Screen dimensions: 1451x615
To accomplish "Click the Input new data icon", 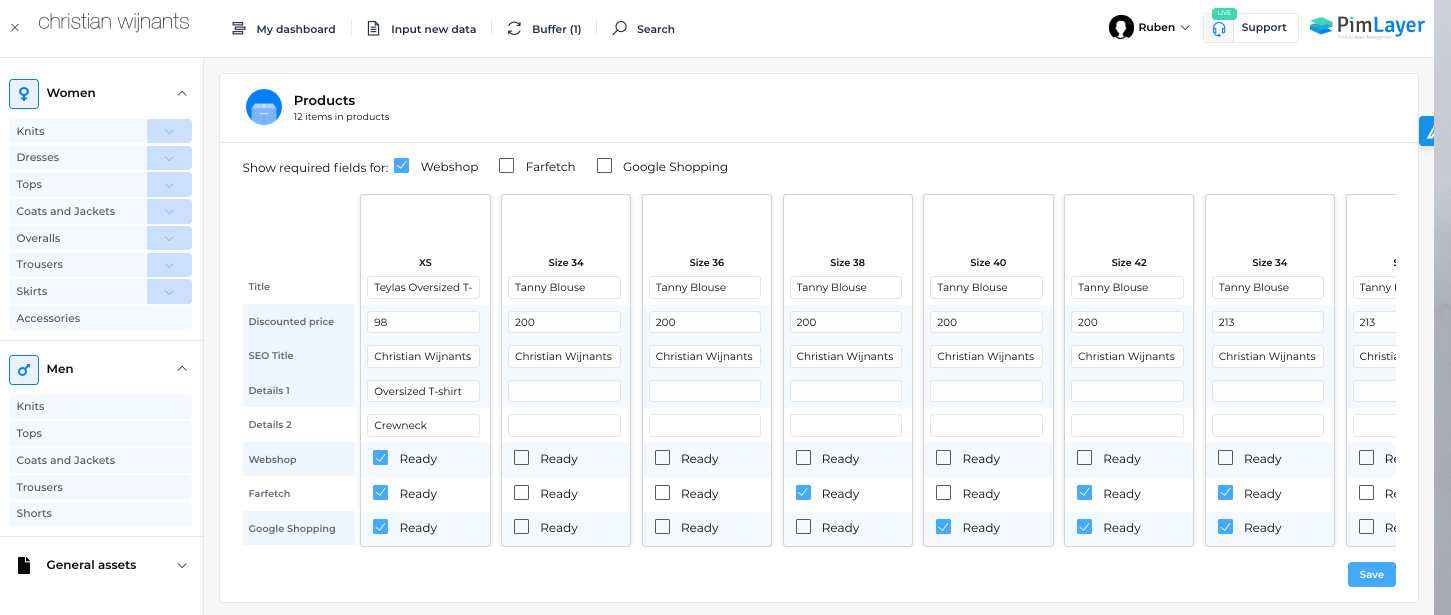I will (x=373, y=28).
